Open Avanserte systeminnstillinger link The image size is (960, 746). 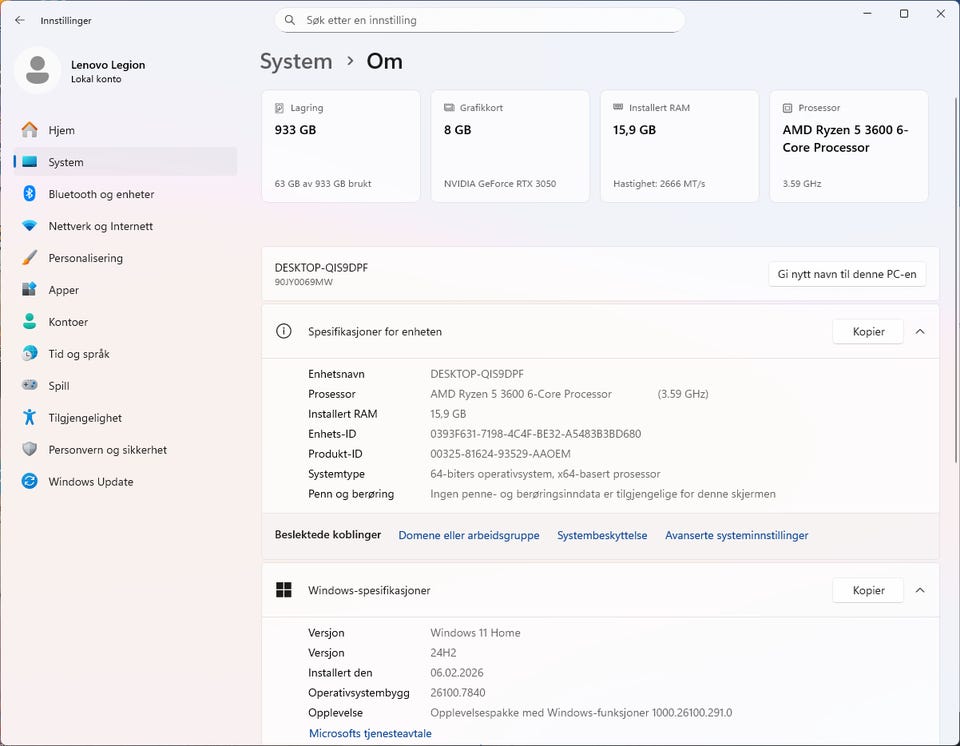coord(736,535)
